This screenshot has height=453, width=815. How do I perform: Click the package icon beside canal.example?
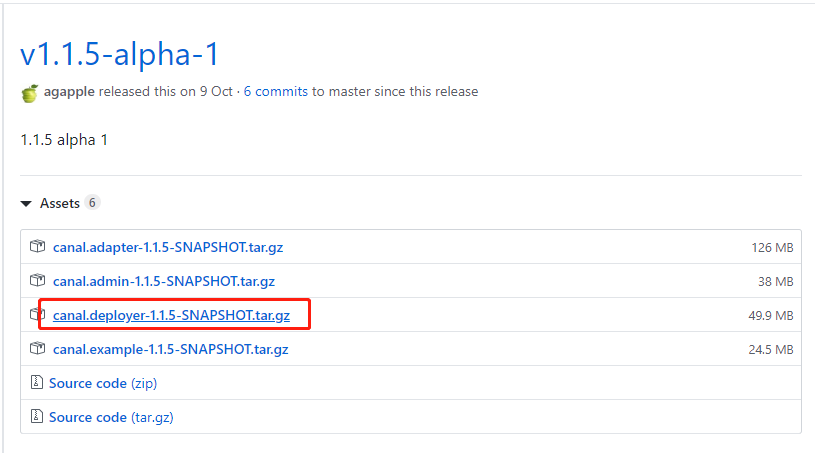pos(37,348)
